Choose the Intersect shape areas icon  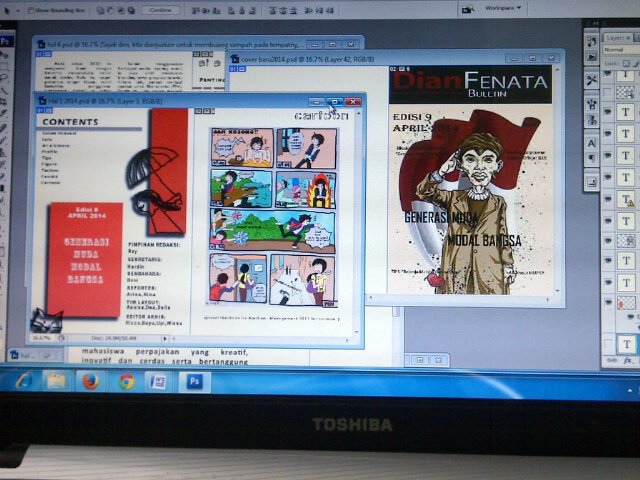pos(121,10)
